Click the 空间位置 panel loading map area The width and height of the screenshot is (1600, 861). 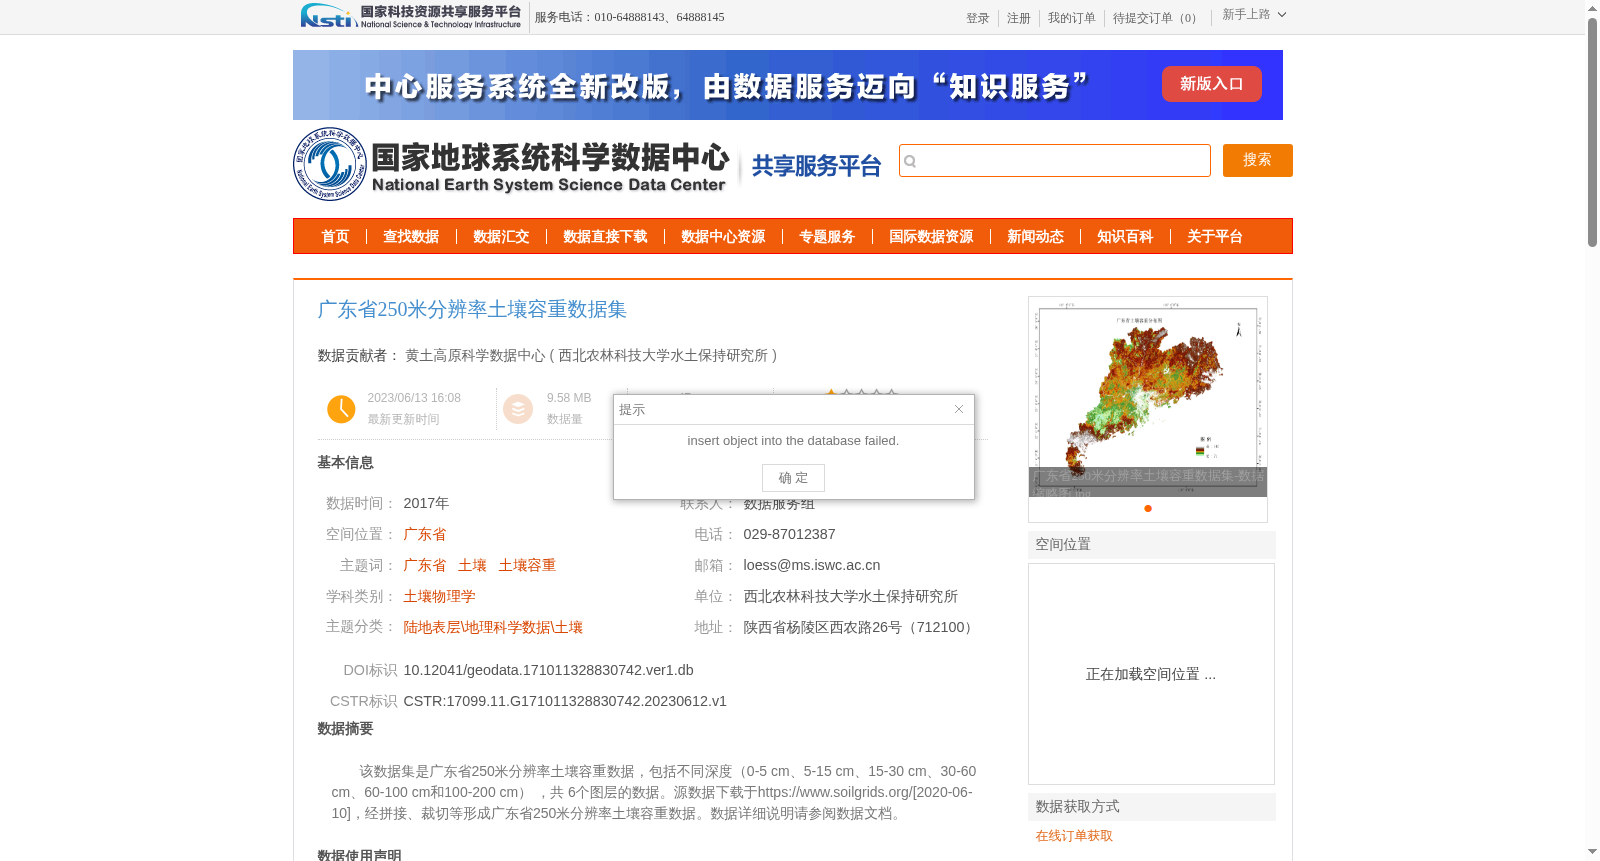1151,674
